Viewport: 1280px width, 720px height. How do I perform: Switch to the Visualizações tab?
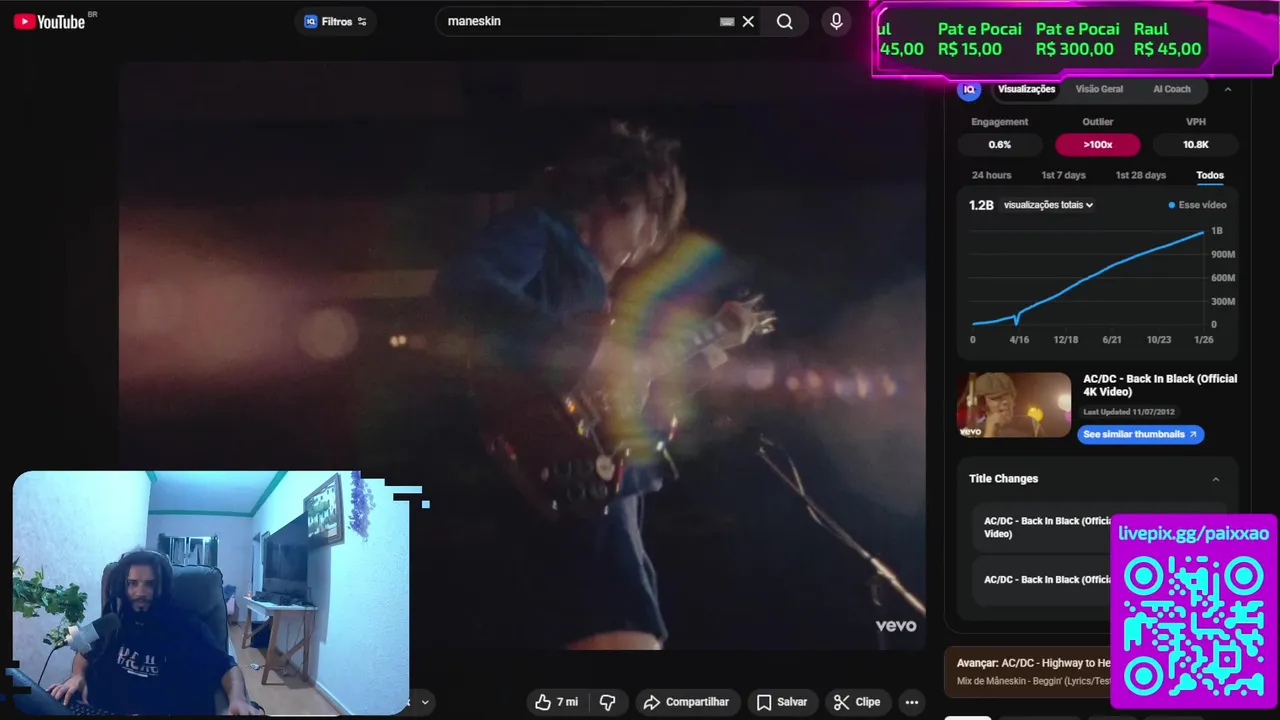point(1026,89)
